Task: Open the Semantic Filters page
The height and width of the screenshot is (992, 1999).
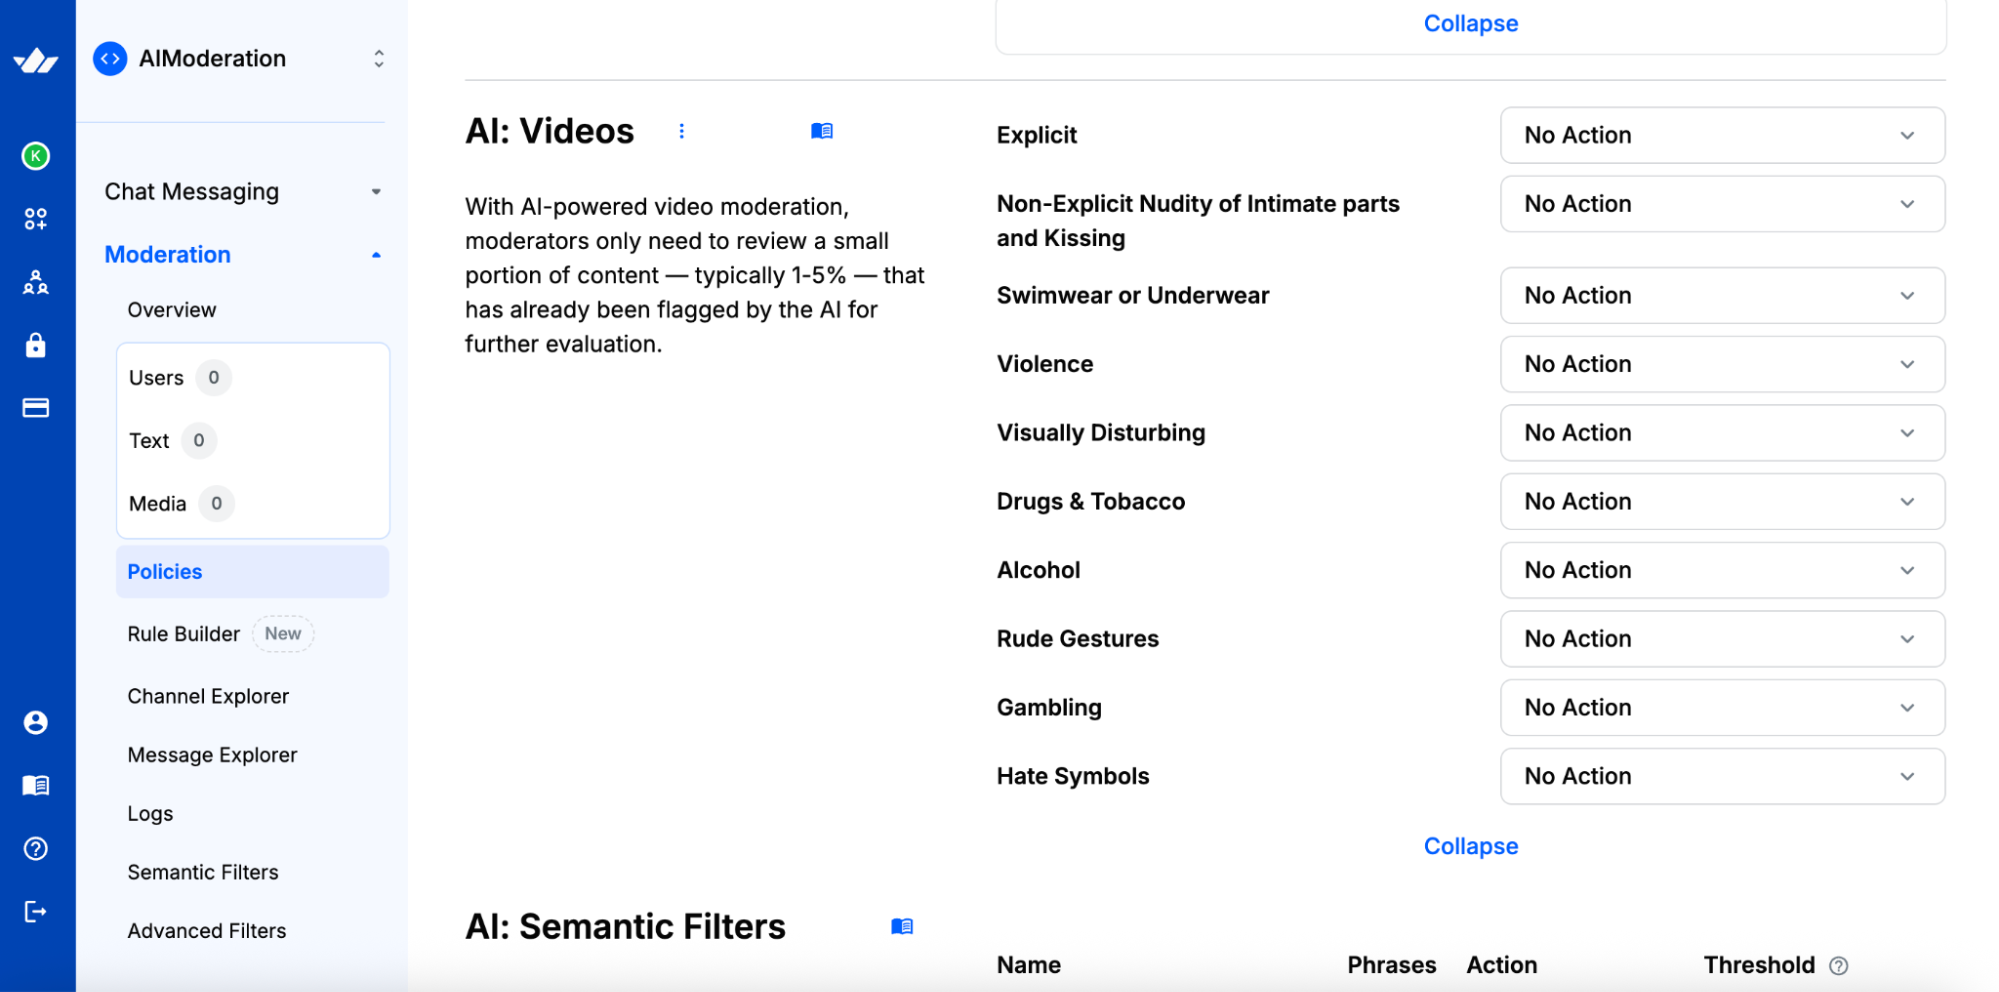Action: (x=203, y=872)
